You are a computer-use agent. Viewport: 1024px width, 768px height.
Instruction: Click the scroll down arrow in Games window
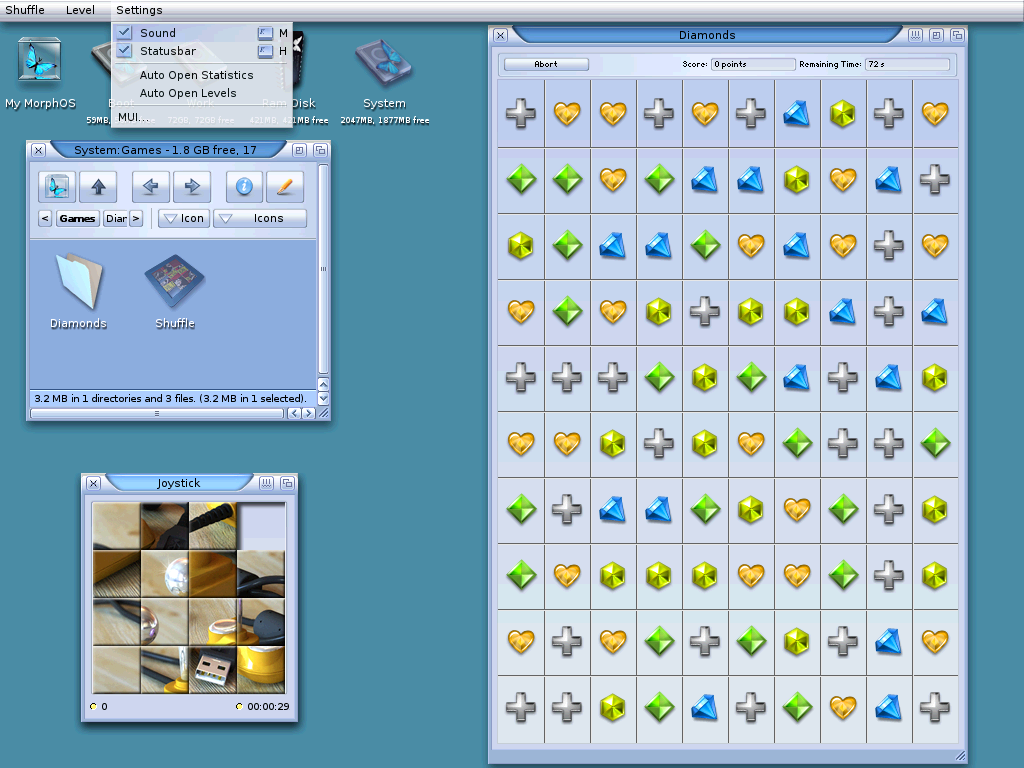pyautogui.click(x=323, y=398)
